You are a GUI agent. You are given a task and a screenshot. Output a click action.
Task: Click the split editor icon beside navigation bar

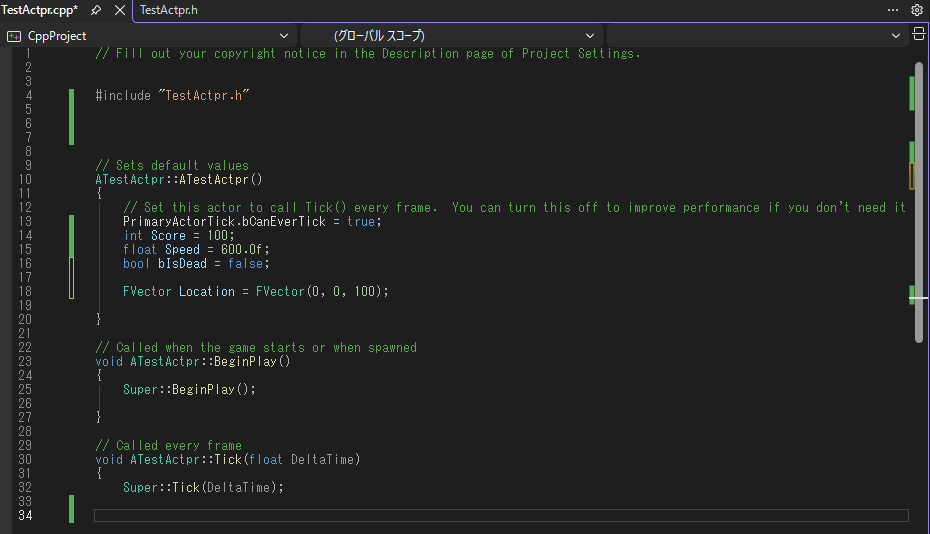click(x=919, y=35)
